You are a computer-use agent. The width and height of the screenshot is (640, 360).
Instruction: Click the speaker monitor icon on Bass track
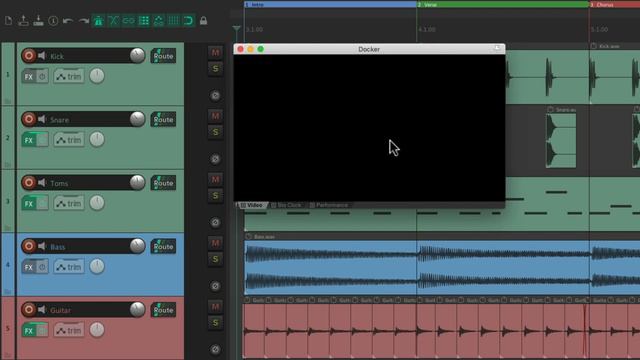tap(42, 246)
